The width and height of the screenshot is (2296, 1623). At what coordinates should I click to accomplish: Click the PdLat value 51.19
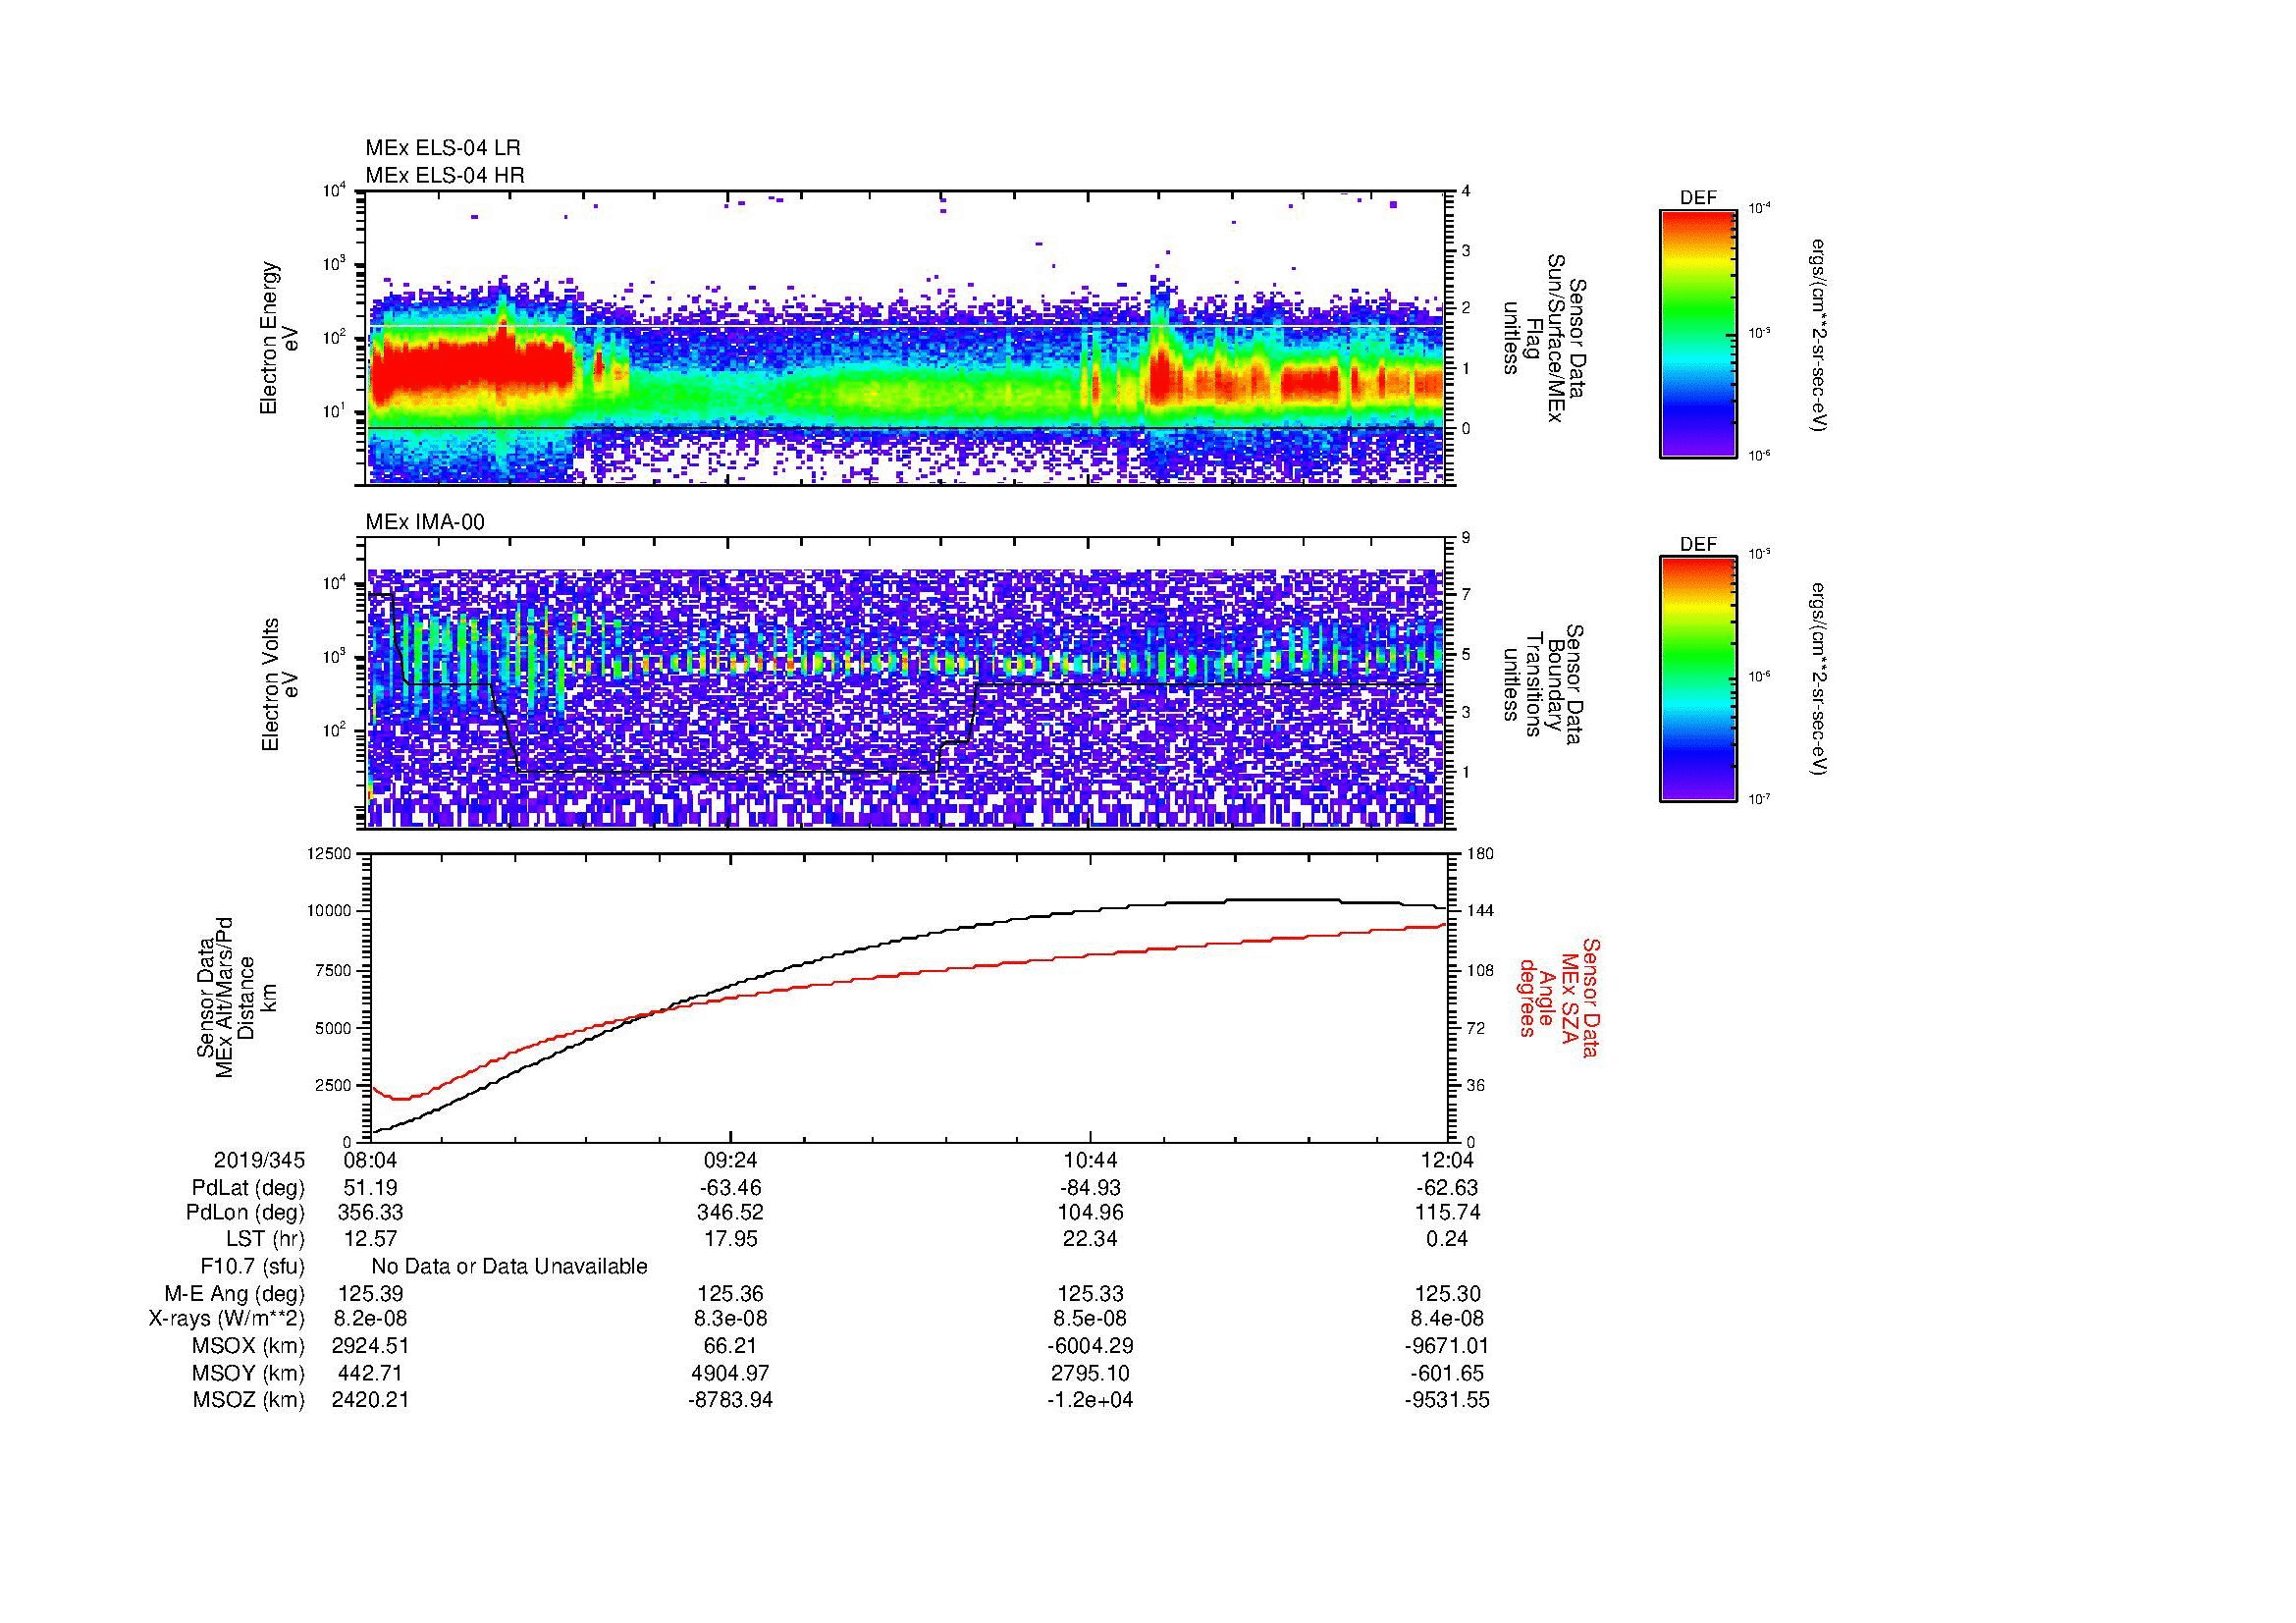click(370, 1188)
